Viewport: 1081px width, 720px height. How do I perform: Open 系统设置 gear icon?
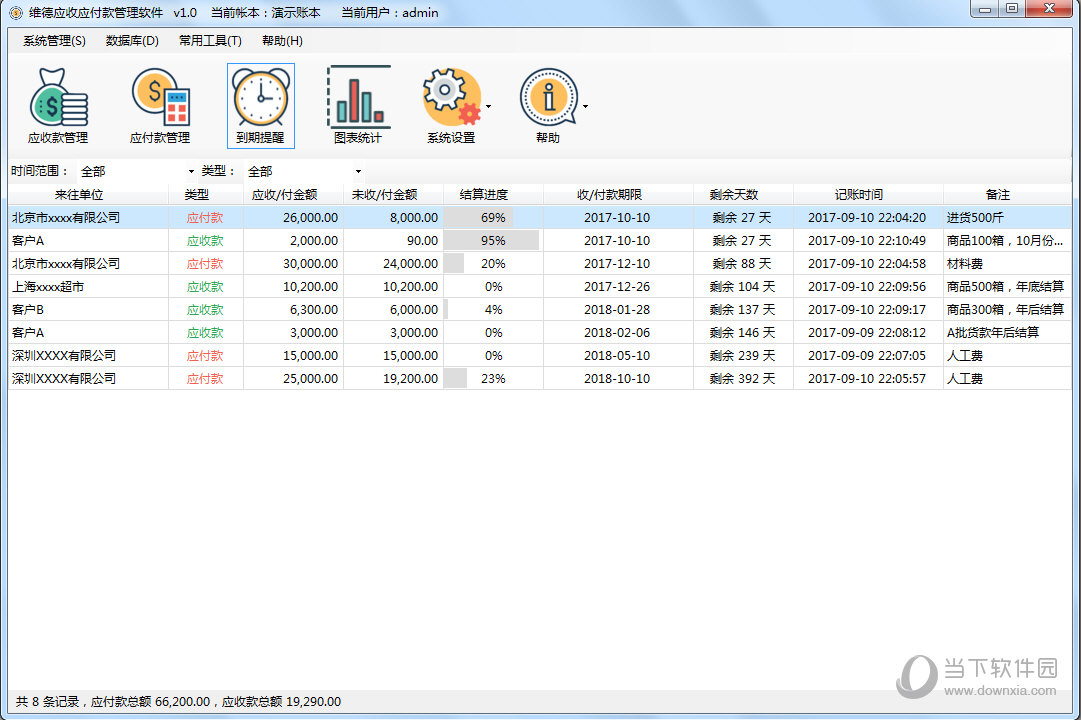click(x=450, y=98)
